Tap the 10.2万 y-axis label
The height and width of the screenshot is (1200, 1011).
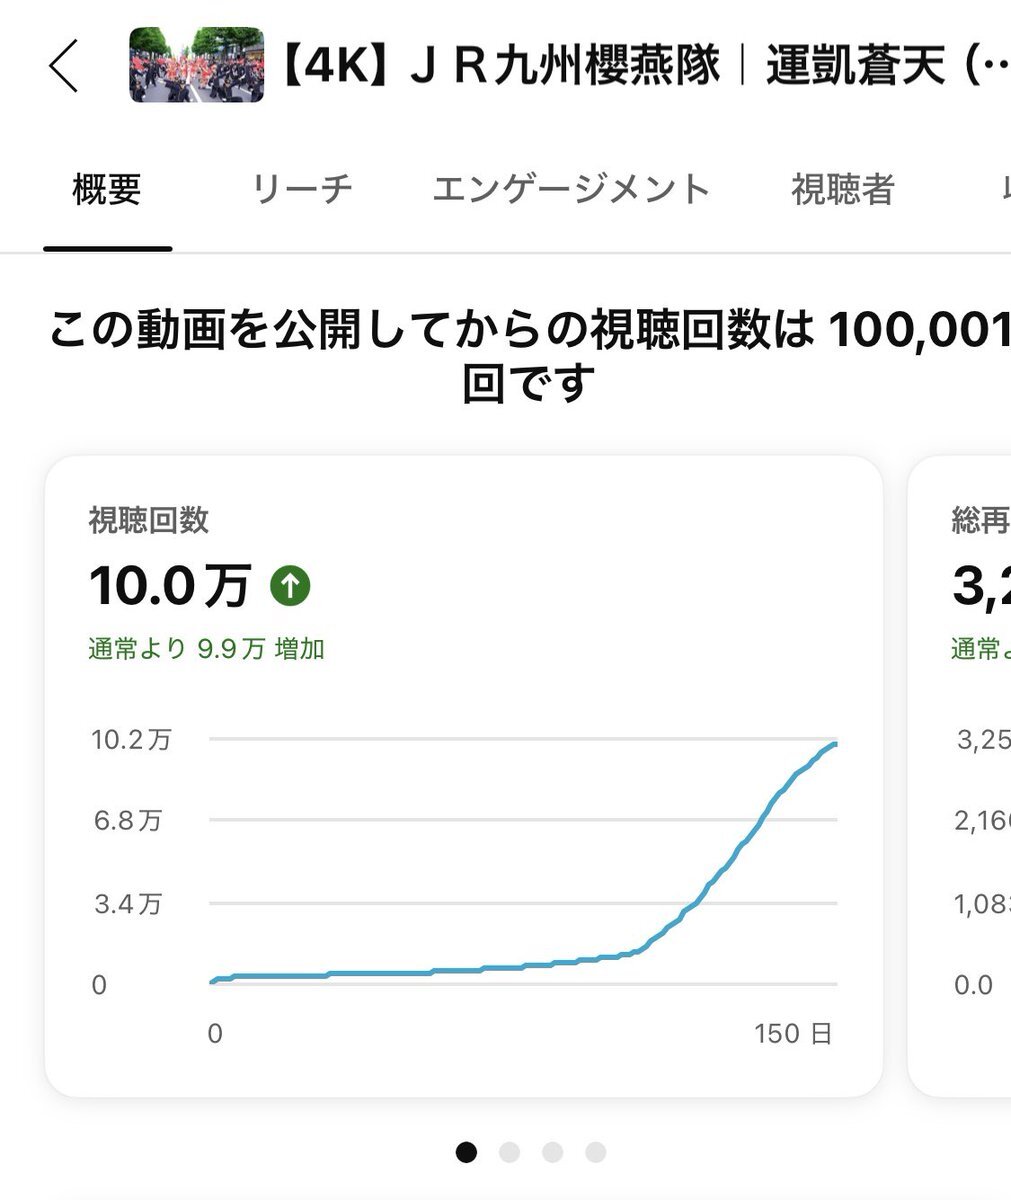(x=131, y=740)
